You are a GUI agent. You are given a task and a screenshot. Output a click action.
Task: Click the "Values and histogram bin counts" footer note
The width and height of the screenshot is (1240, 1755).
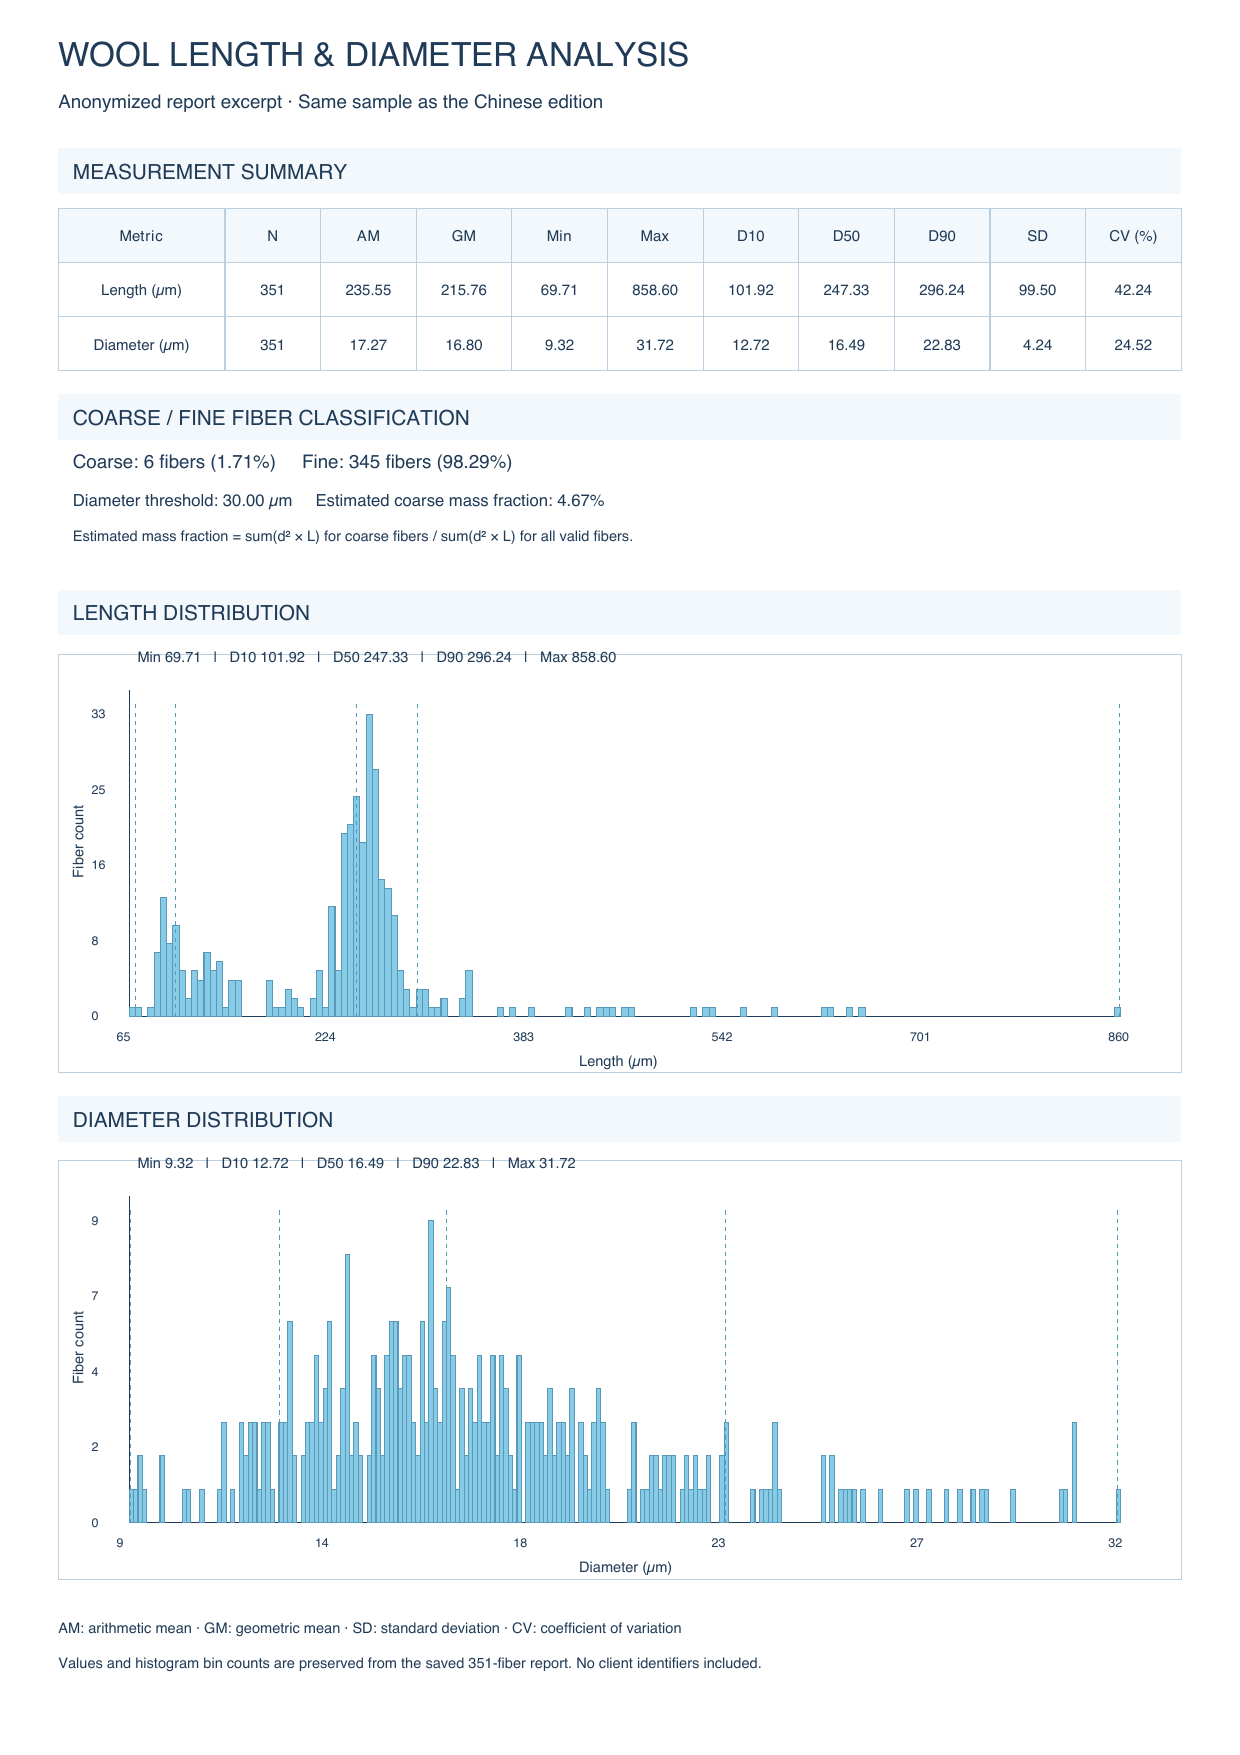[410, 1664]
